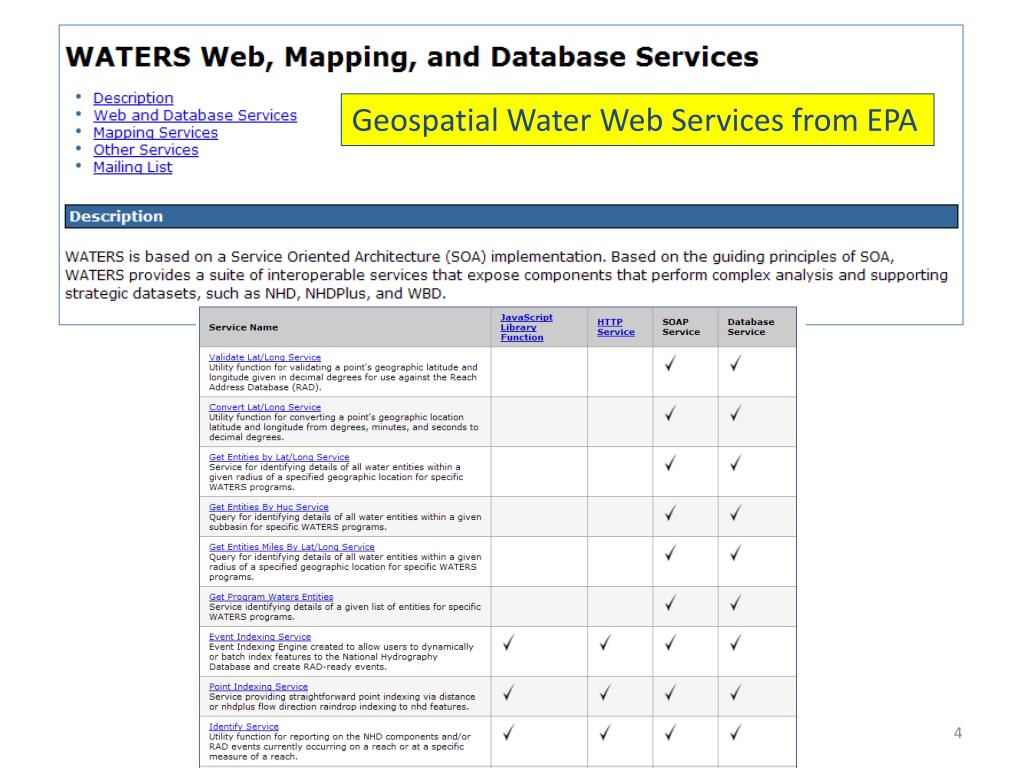Viewport: 1024px width, 768px height.
Task: Open the Mailing List link
Action: pos(133,167)
